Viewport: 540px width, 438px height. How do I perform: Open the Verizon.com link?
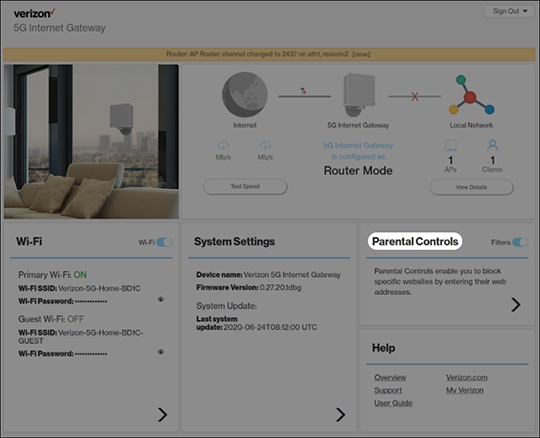click(x=467, y=377)
